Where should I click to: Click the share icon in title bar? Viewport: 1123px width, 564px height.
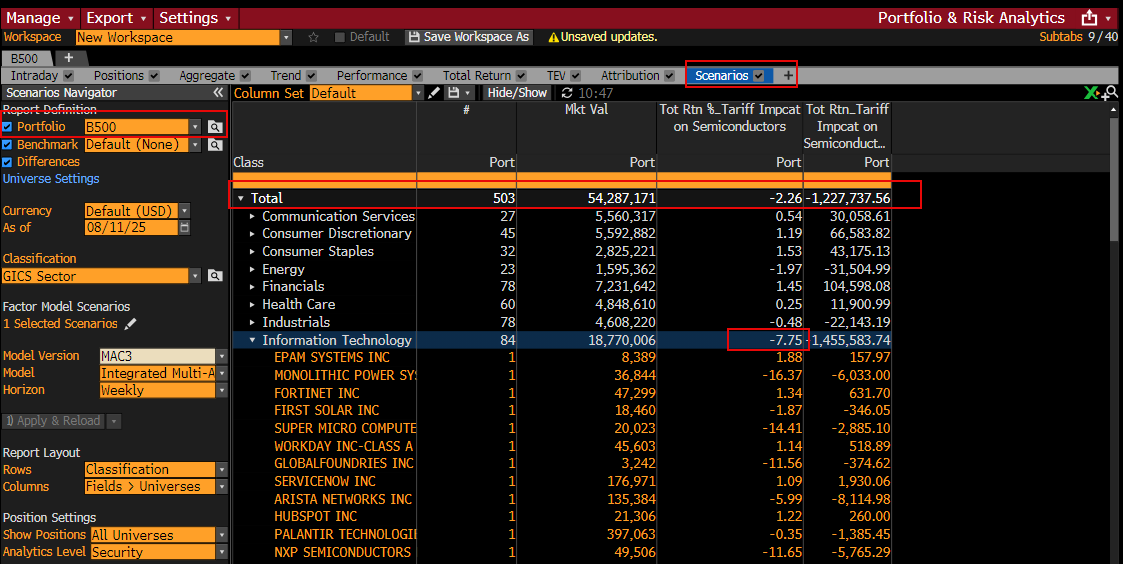(1089, 18)
